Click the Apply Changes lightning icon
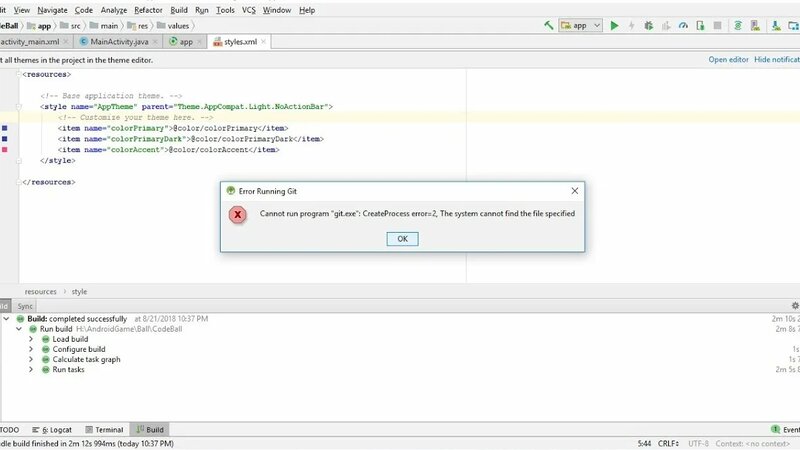Image resolution: width=800 pixels, height=450 pixels. [631, 25]
